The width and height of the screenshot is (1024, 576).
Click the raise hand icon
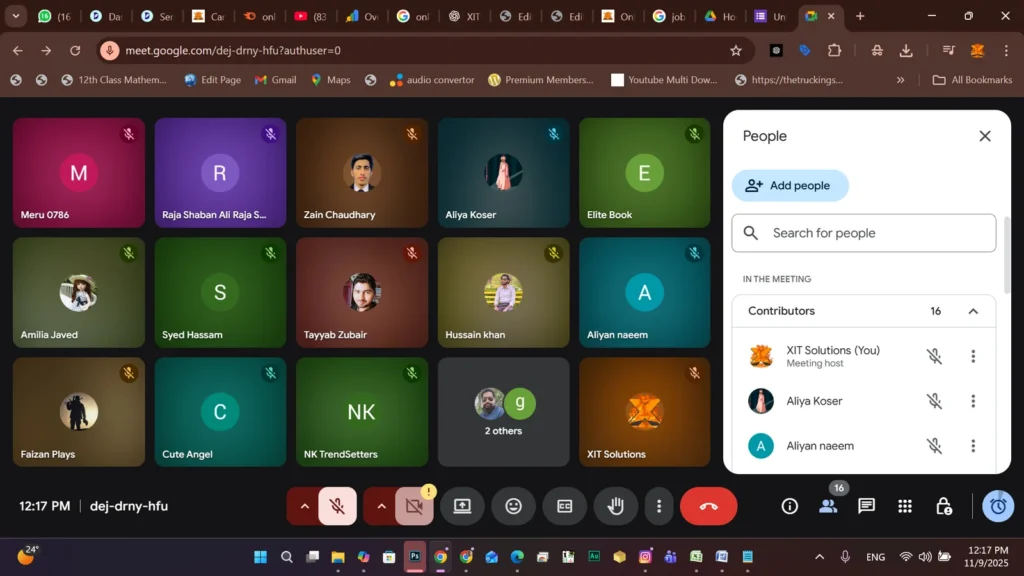[x=616, y=506]
